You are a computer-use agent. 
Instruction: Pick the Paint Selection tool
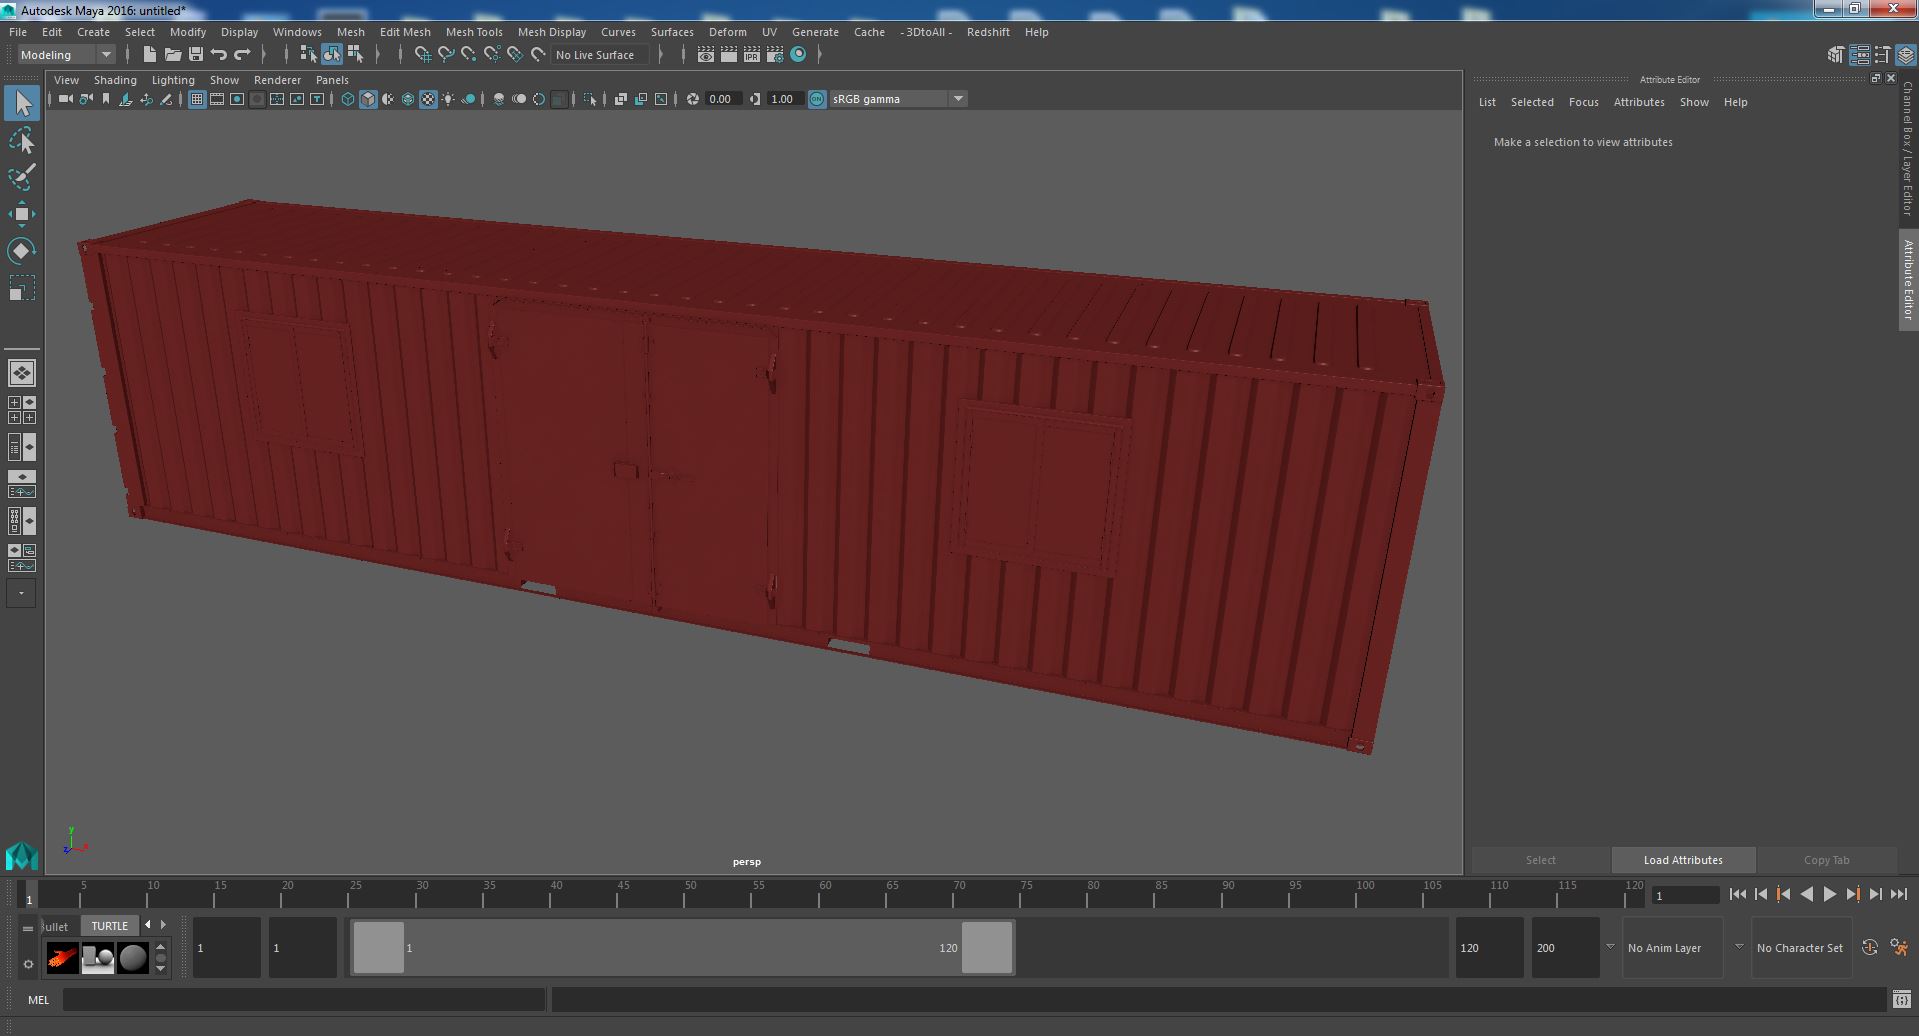tap(22, 177)
